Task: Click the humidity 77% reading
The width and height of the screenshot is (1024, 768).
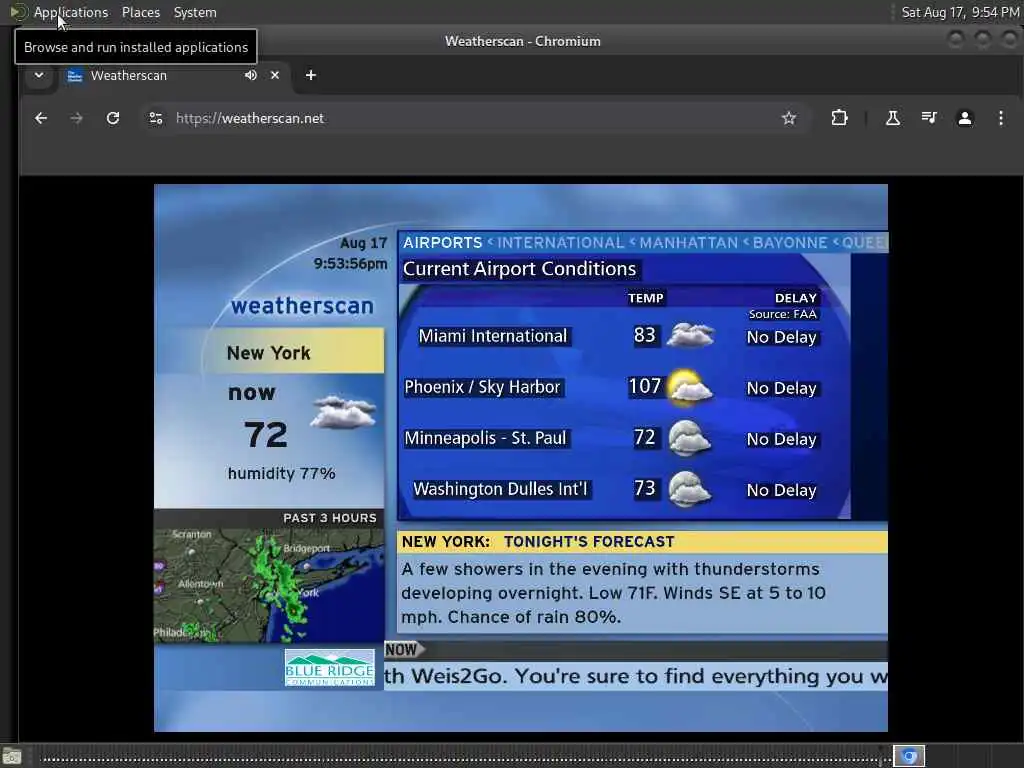Action: pyautogui.click(x=281, y=473)
